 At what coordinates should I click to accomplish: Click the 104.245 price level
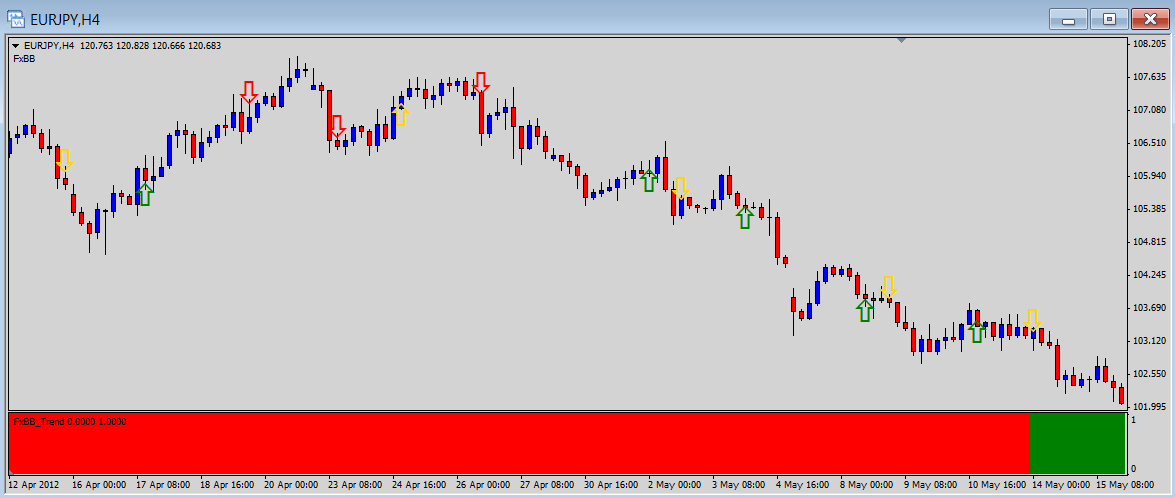click(x=1149, y=274)
